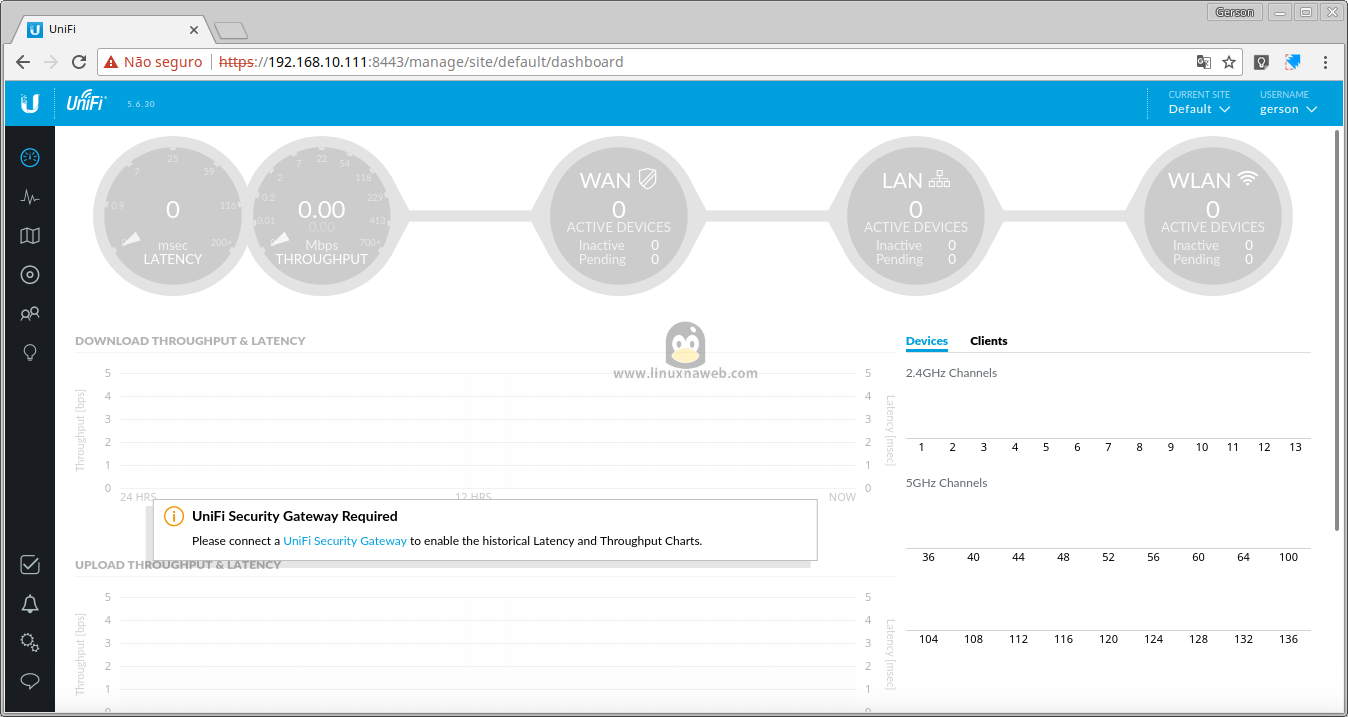Click the version number 5.6.30
The height and width of the screenshot is (717, 1348).
tap(141, 104)
